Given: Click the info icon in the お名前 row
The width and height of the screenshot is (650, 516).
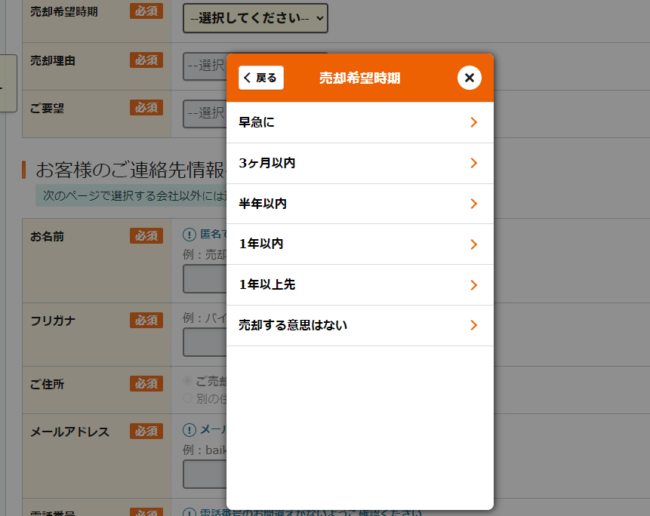Looking at the screenshot, I should tap(189, 235).
